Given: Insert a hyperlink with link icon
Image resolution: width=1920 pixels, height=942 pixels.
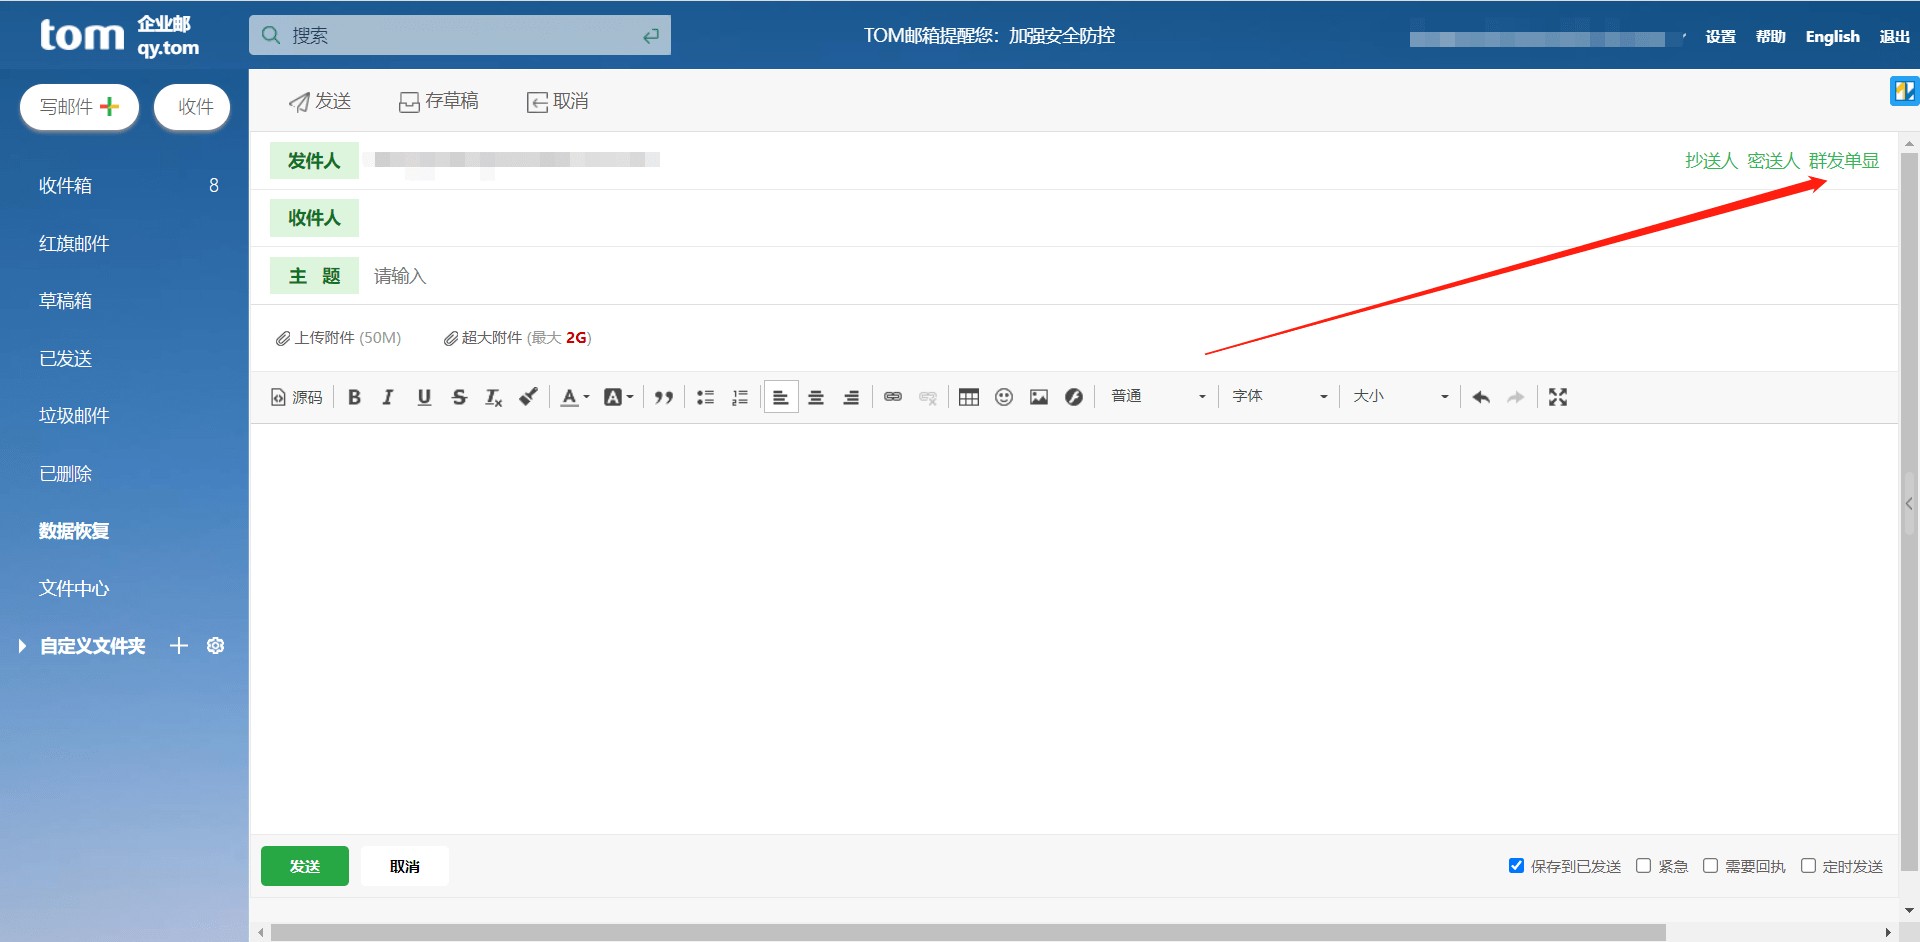Looking at the screenshot, I should [x=893, y=397].
